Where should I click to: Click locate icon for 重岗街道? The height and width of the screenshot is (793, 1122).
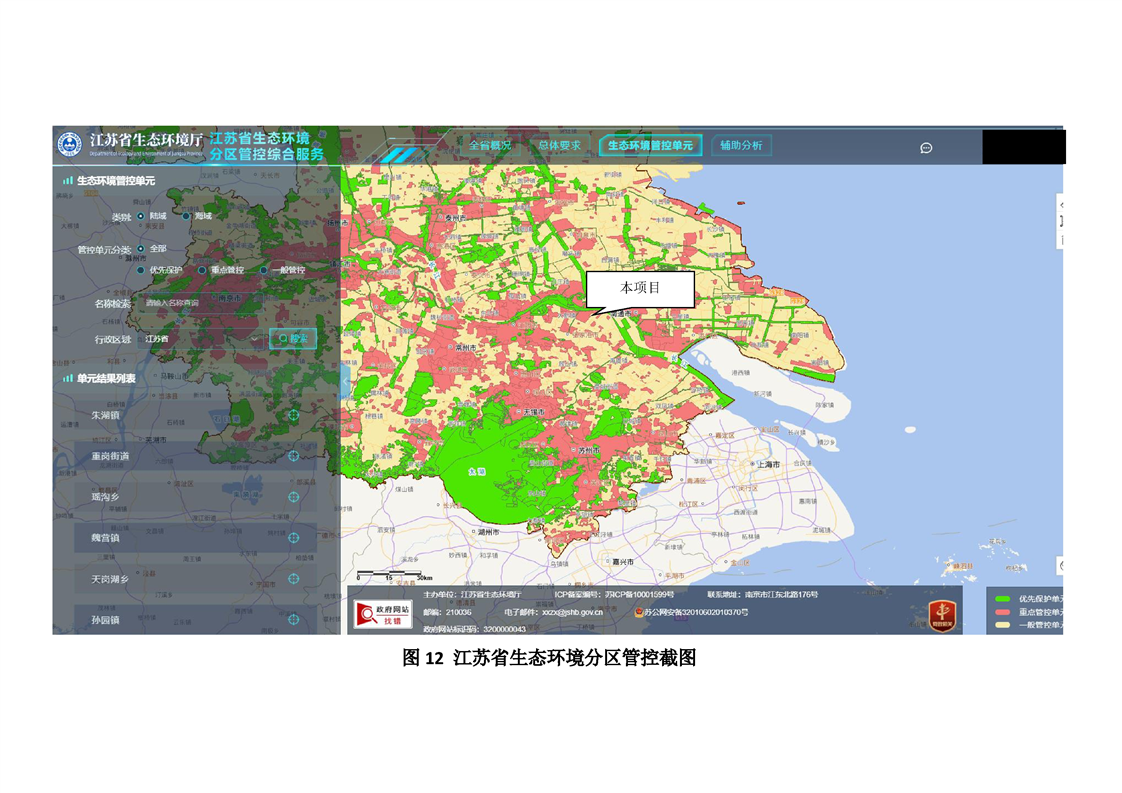293,456
